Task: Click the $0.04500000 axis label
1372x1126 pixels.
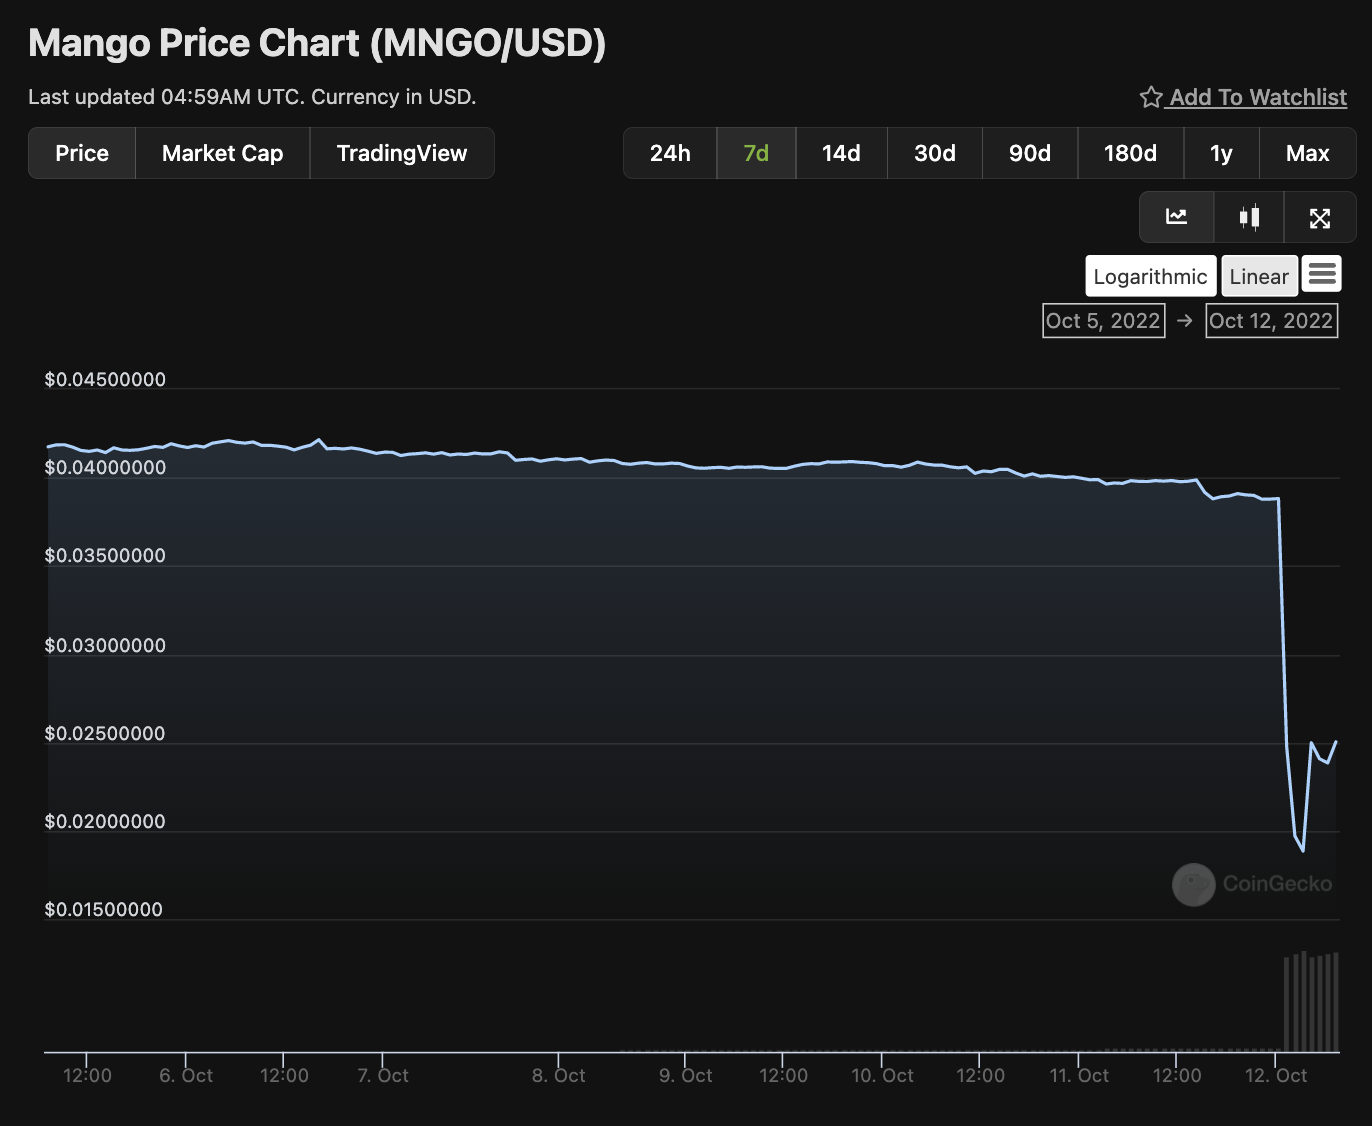Action: [105, 380]
